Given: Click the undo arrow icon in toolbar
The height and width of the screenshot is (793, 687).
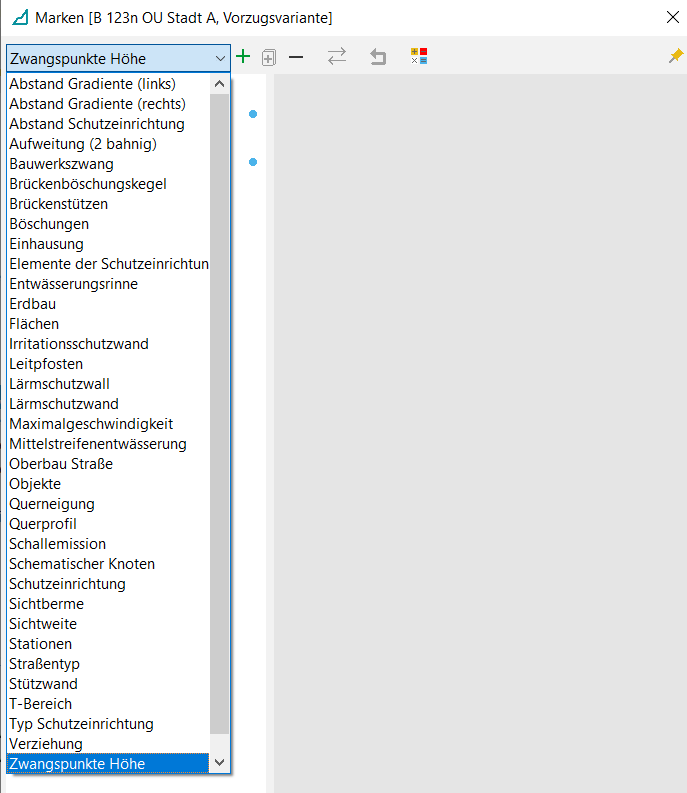Looking at the screenshot, I should [x=378, y=58].
